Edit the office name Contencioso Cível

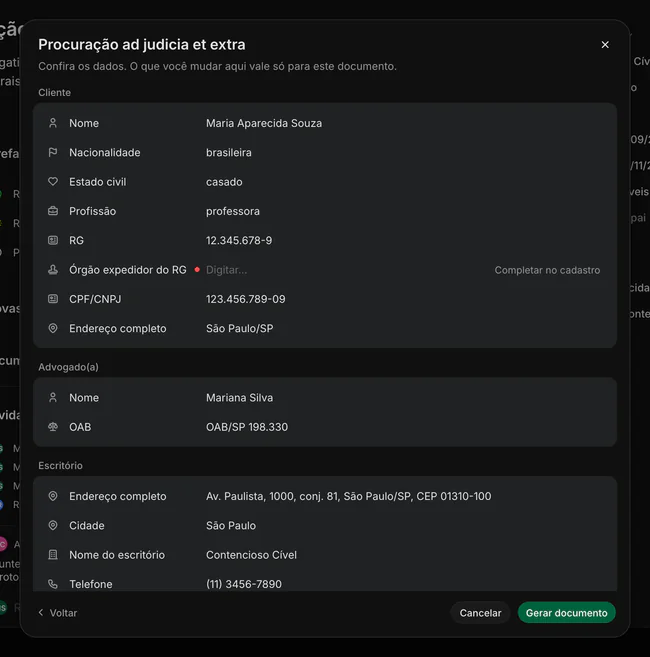[251, 555]
